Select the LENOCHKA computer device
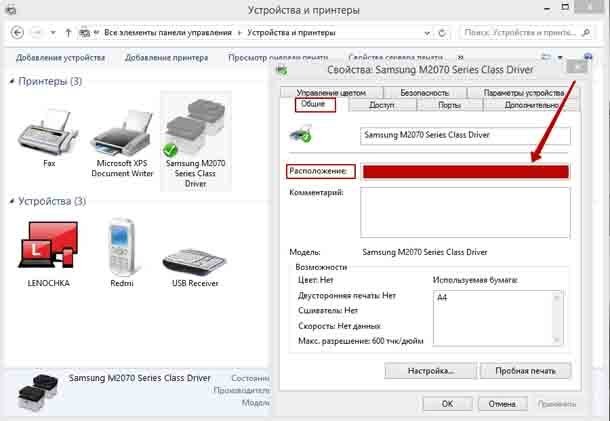This screenshot has height=421, width=610. tap(48, 244)
